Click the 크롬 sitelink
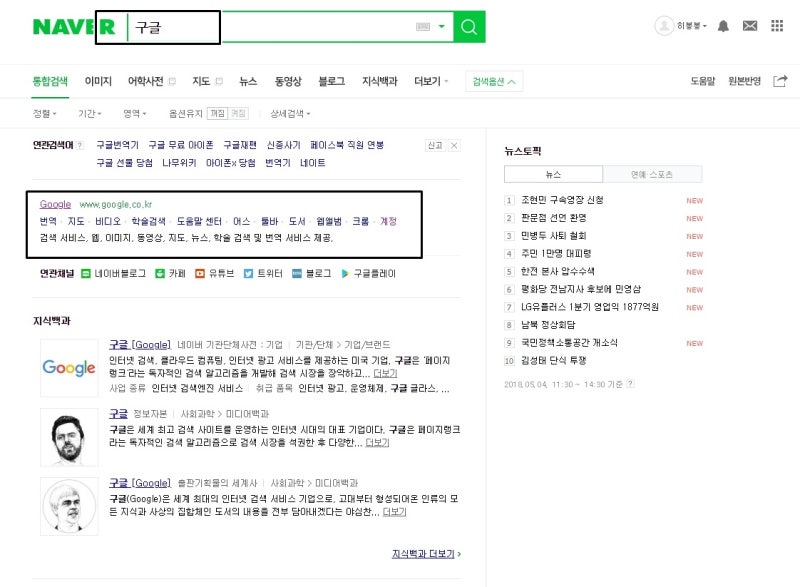Image resolution: width=800 pixels, height=587 pixels. (361, 221)
